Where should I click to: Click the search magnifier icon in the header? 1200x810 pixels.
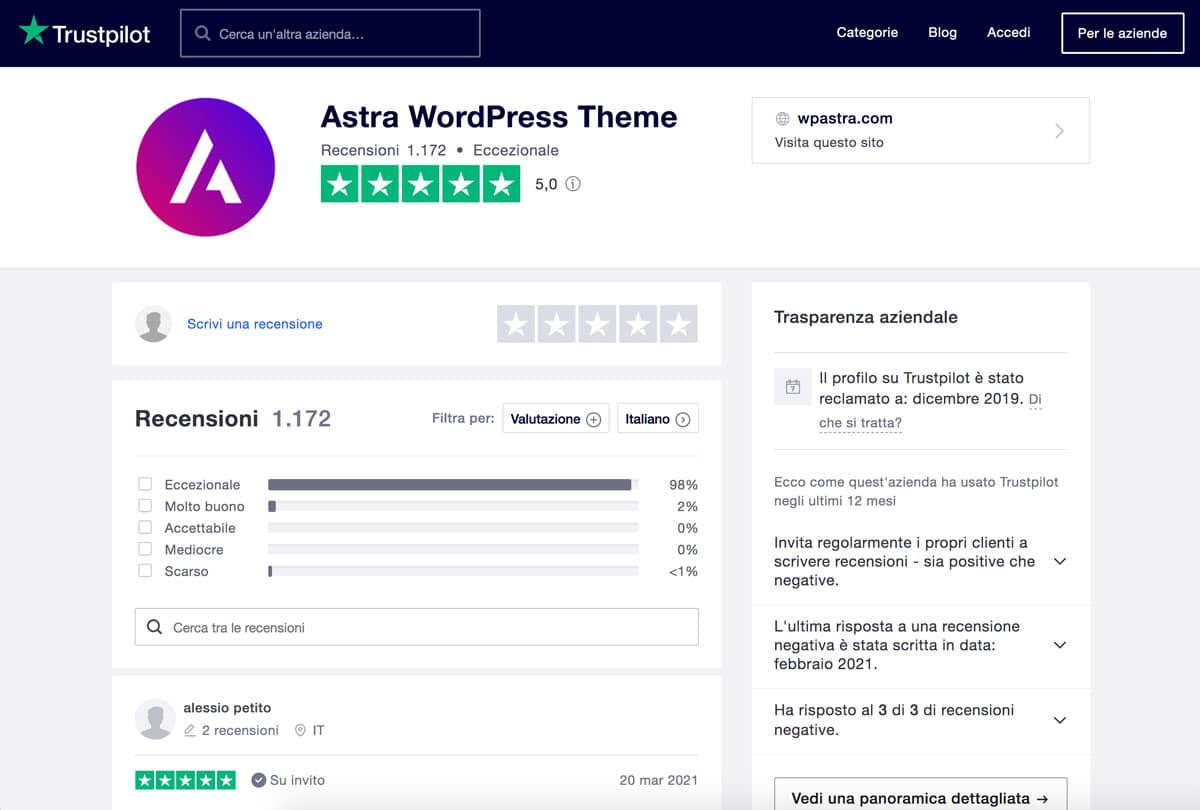pos(203,34)
